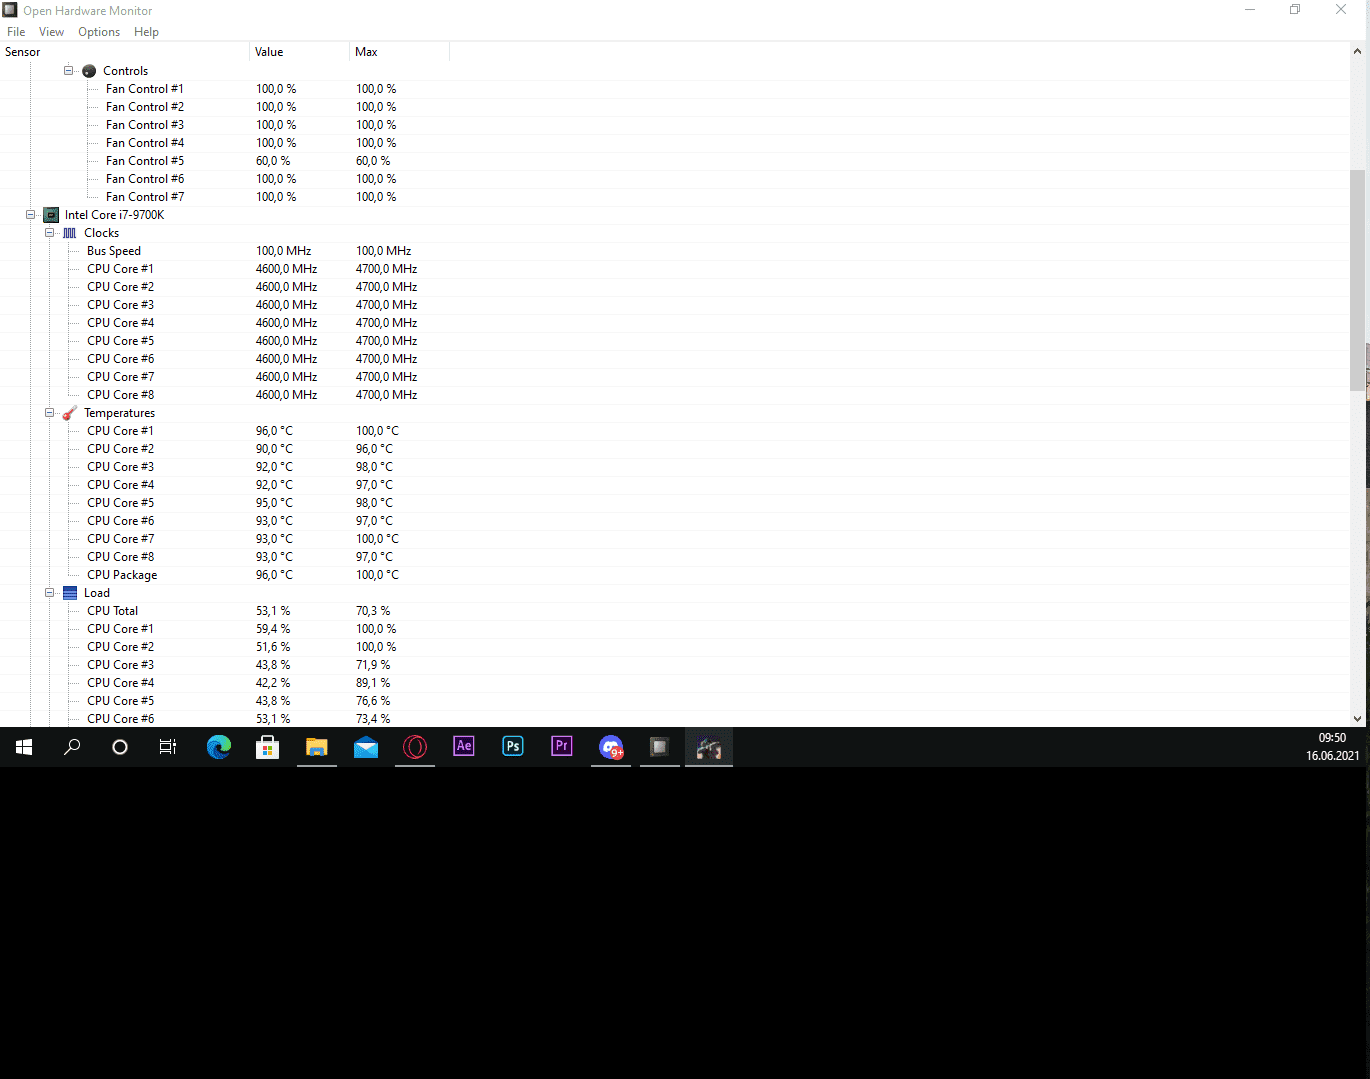Screen dimensions: 1370x1079
Task: Click the Temperatures thermometer icon
Action: point(70,413)
